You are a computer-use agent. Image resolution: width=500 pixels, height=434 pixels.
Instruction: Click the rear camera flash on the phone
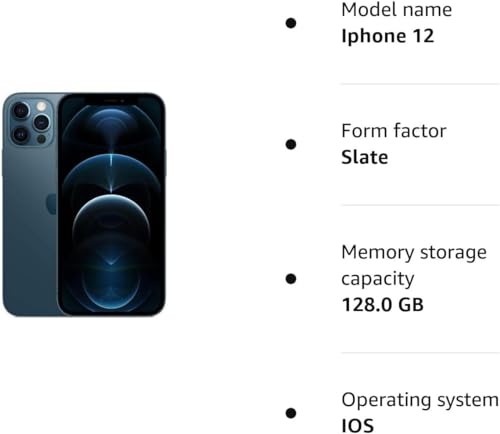(41, 106)
